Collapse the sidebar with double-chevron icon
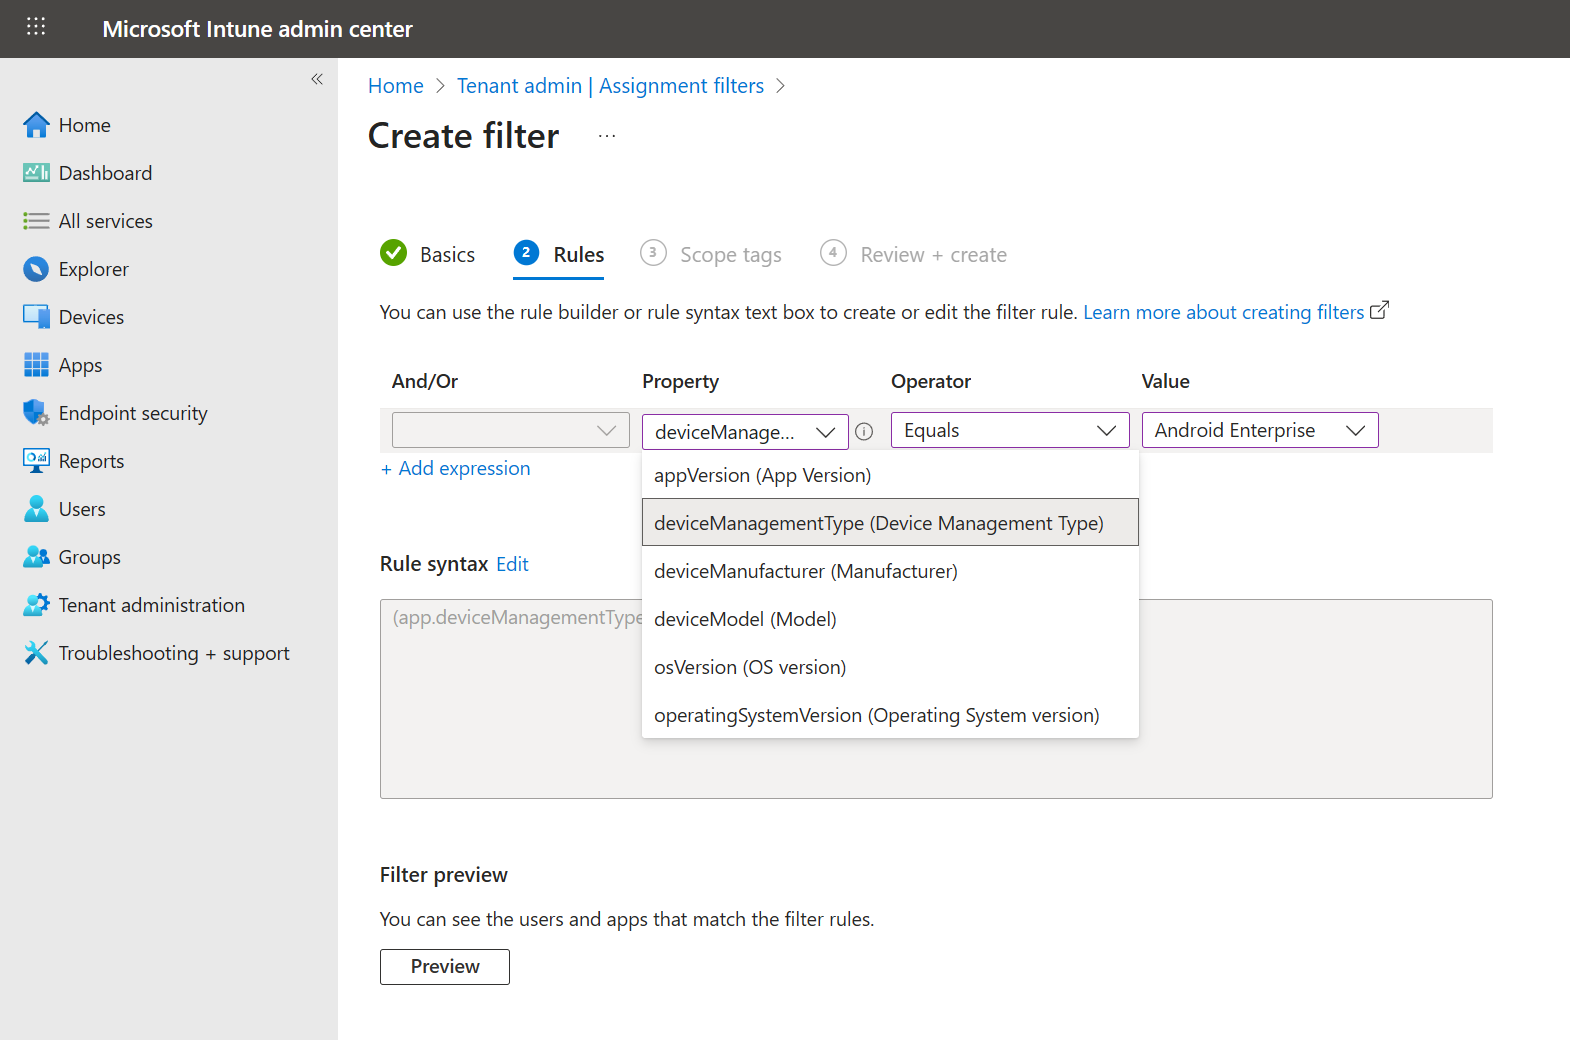 pos(317,79)
